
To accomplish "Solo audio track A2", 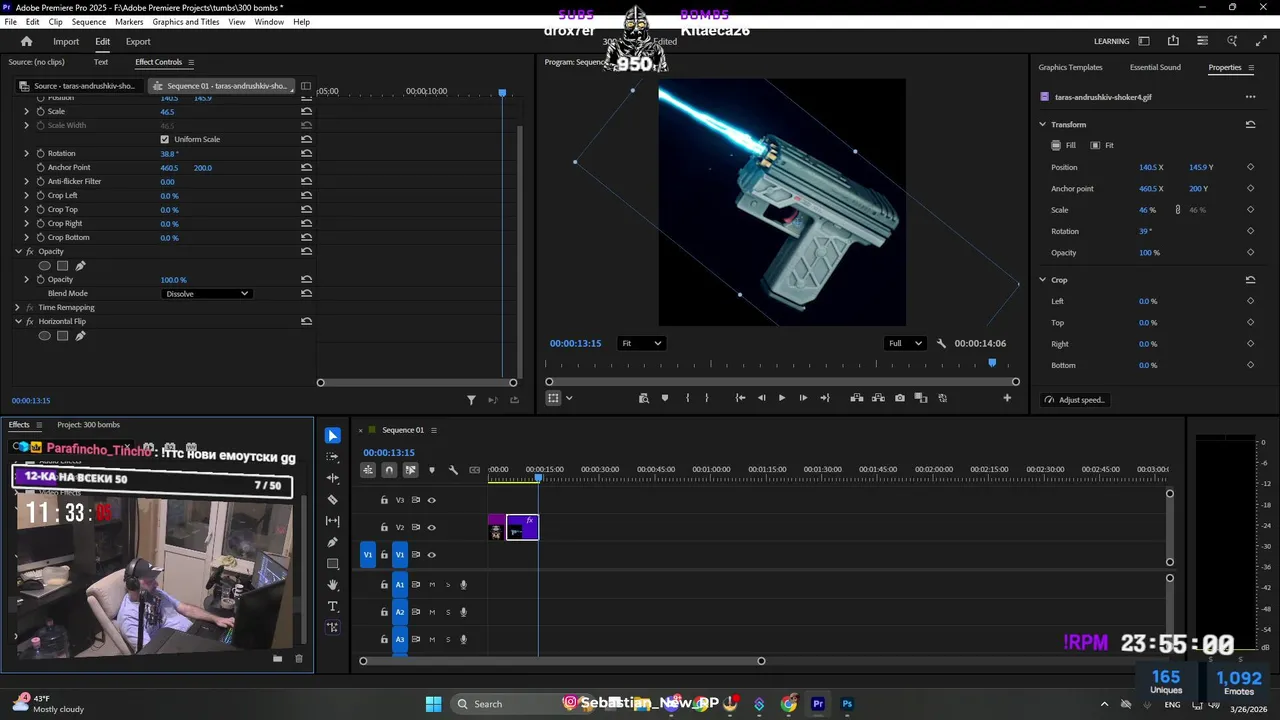I will 448,612.
